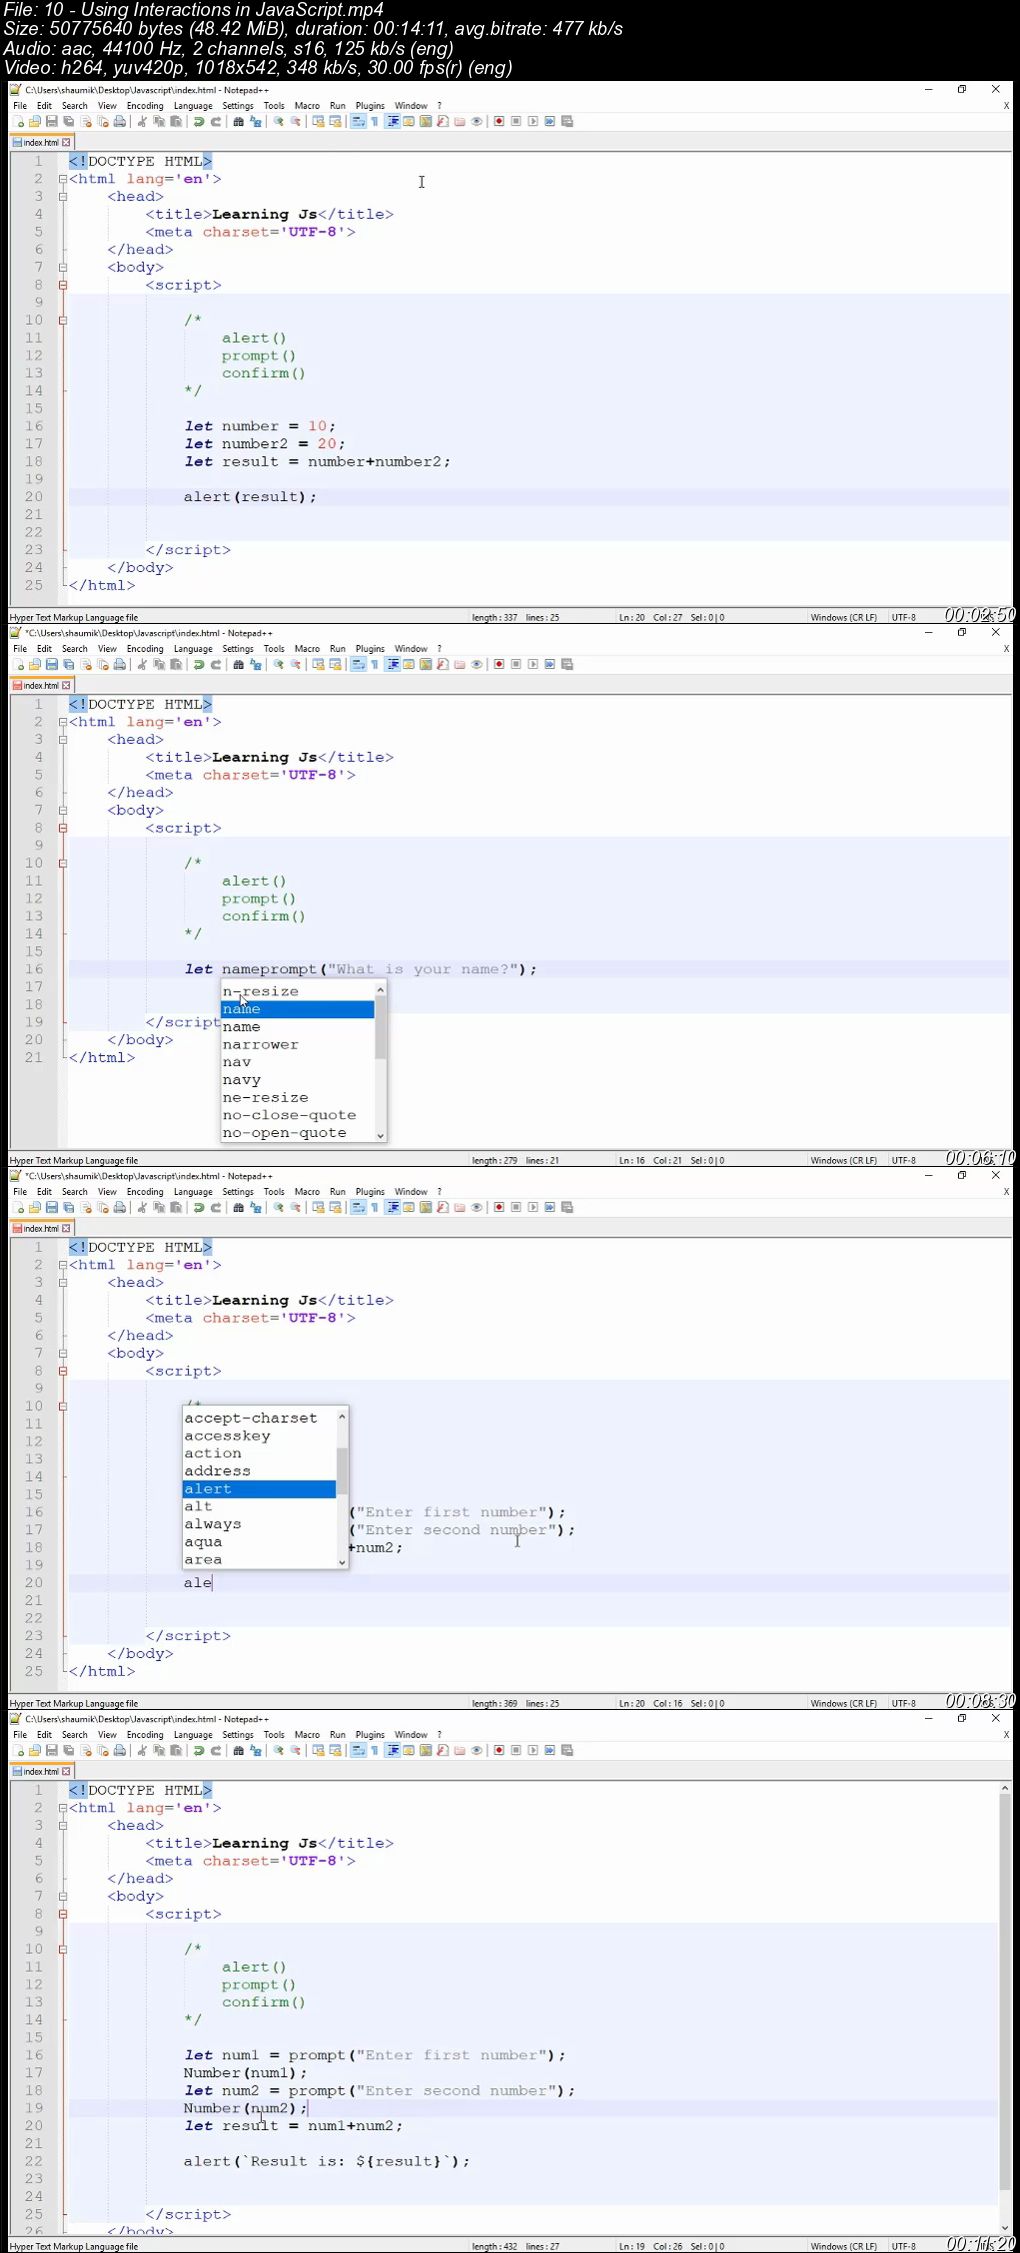This screenshot has height=2253, width=1020.
Task: Click vertical scrollbar thumb in bottom frame editor
Action: [1005, 1991]
